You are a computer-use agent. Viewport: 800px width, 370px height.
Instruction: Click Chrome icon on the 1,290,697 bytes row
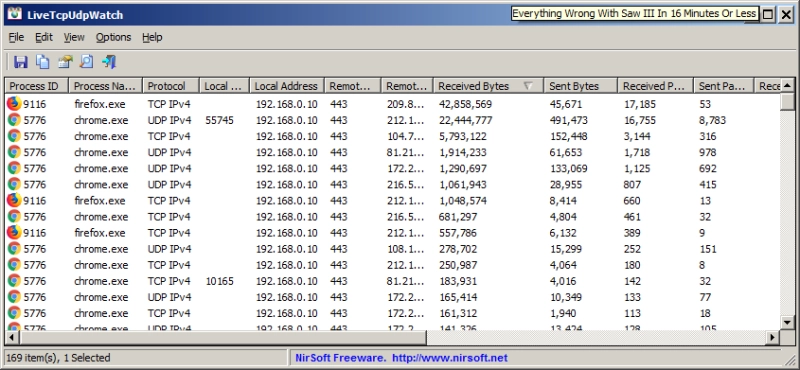(x=14, y=168)
